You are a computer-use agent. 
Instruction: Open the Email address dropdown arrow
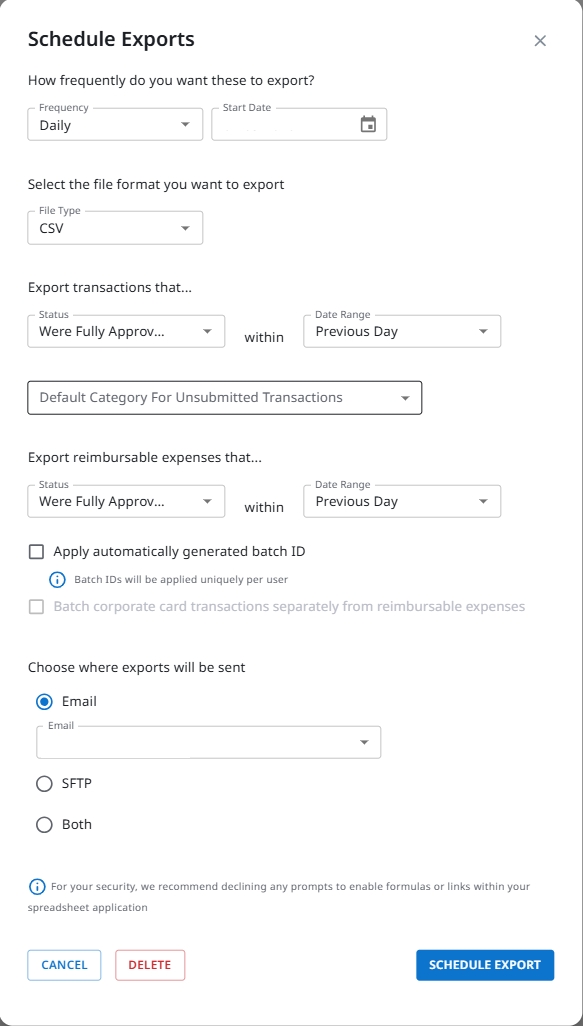pyautogui.click(x=364, y=742)
